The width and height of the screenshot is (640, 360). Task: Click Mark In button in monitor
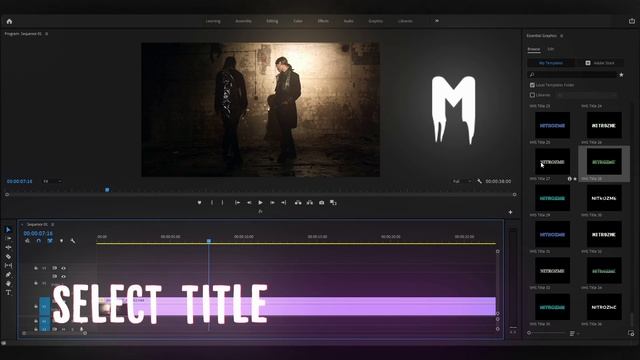tap(212, 202)
